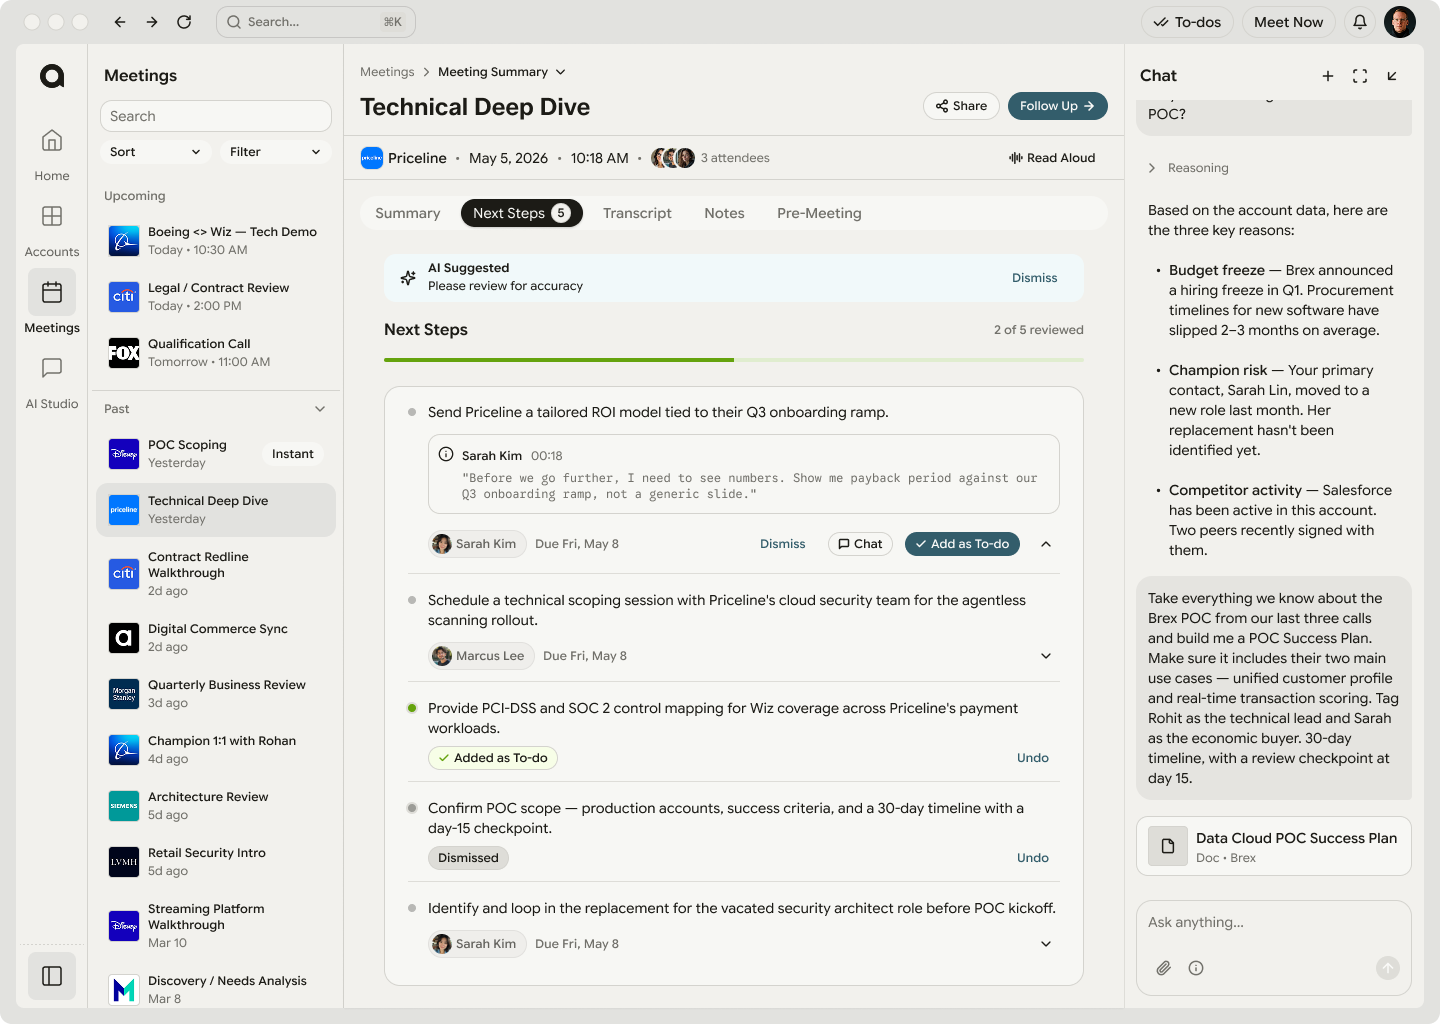Open the Notes tab

coord(724,213)
